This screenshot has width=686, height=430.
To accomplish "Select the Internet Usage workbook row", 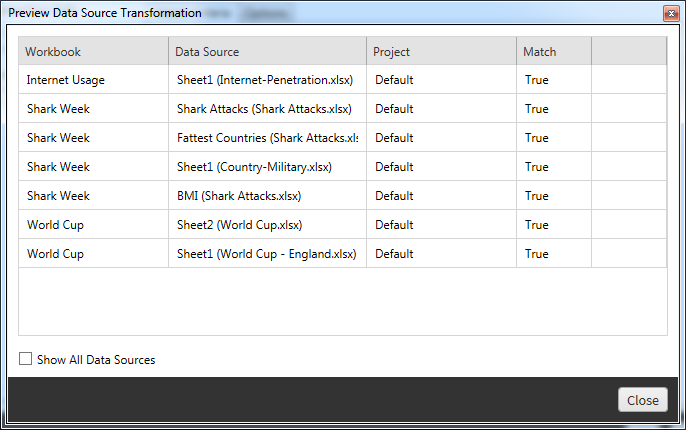I will [66, 80].
